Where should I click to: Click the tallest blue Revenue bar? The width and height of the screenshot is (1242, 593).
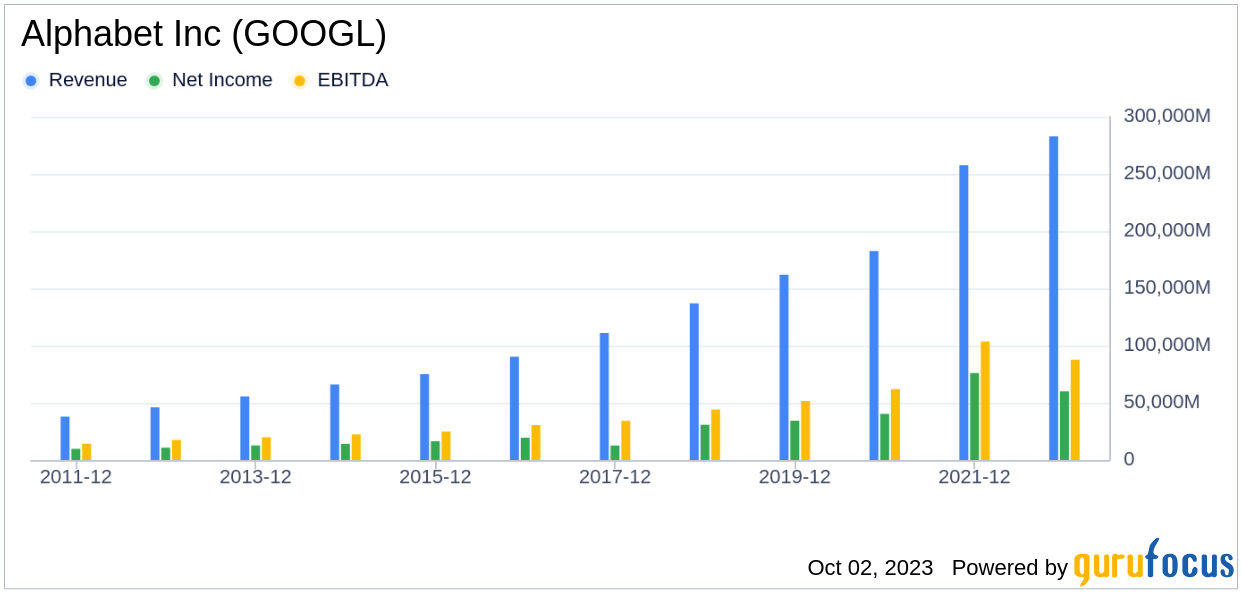pos(1054,298)
